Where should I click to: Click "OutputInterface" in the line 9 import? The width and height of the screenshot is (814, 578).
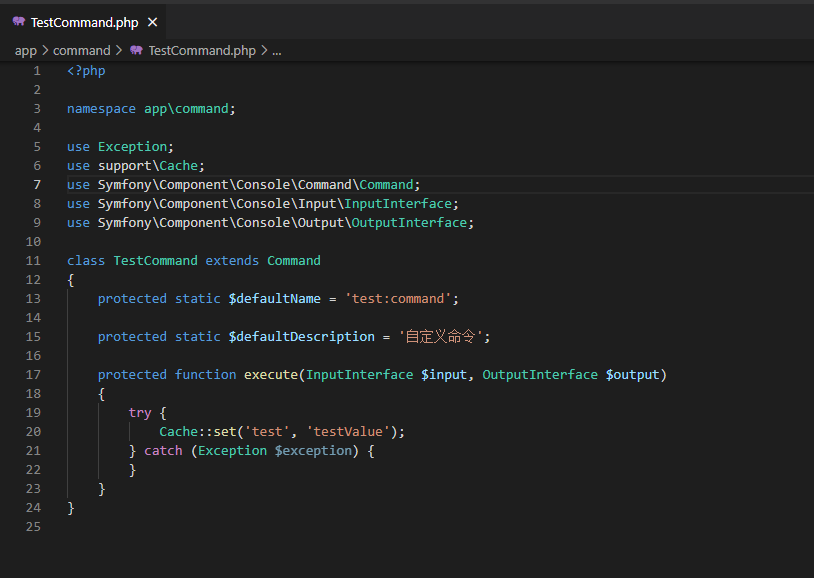click(x=410, y=223)
